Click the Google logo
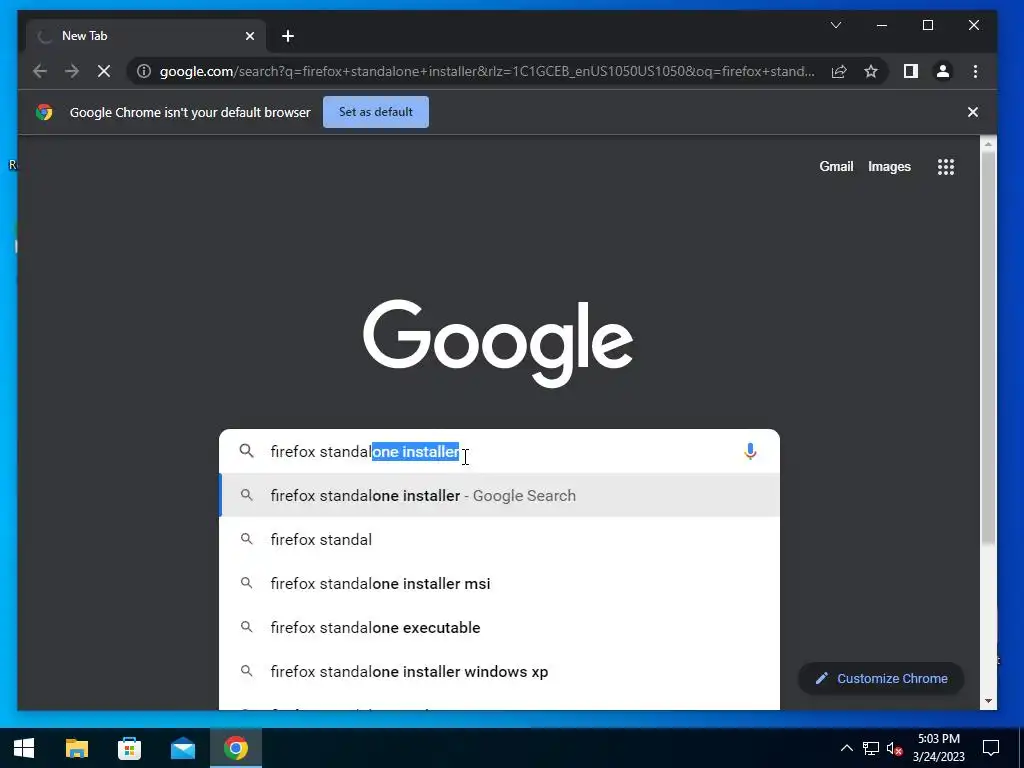 coord(498,343)
